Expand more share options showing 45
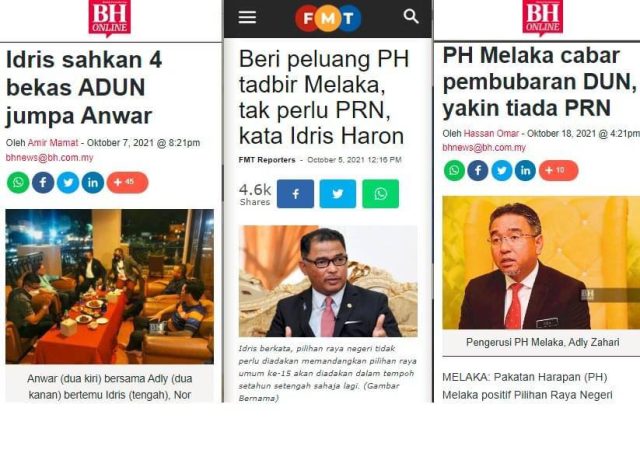 point(127,182)
